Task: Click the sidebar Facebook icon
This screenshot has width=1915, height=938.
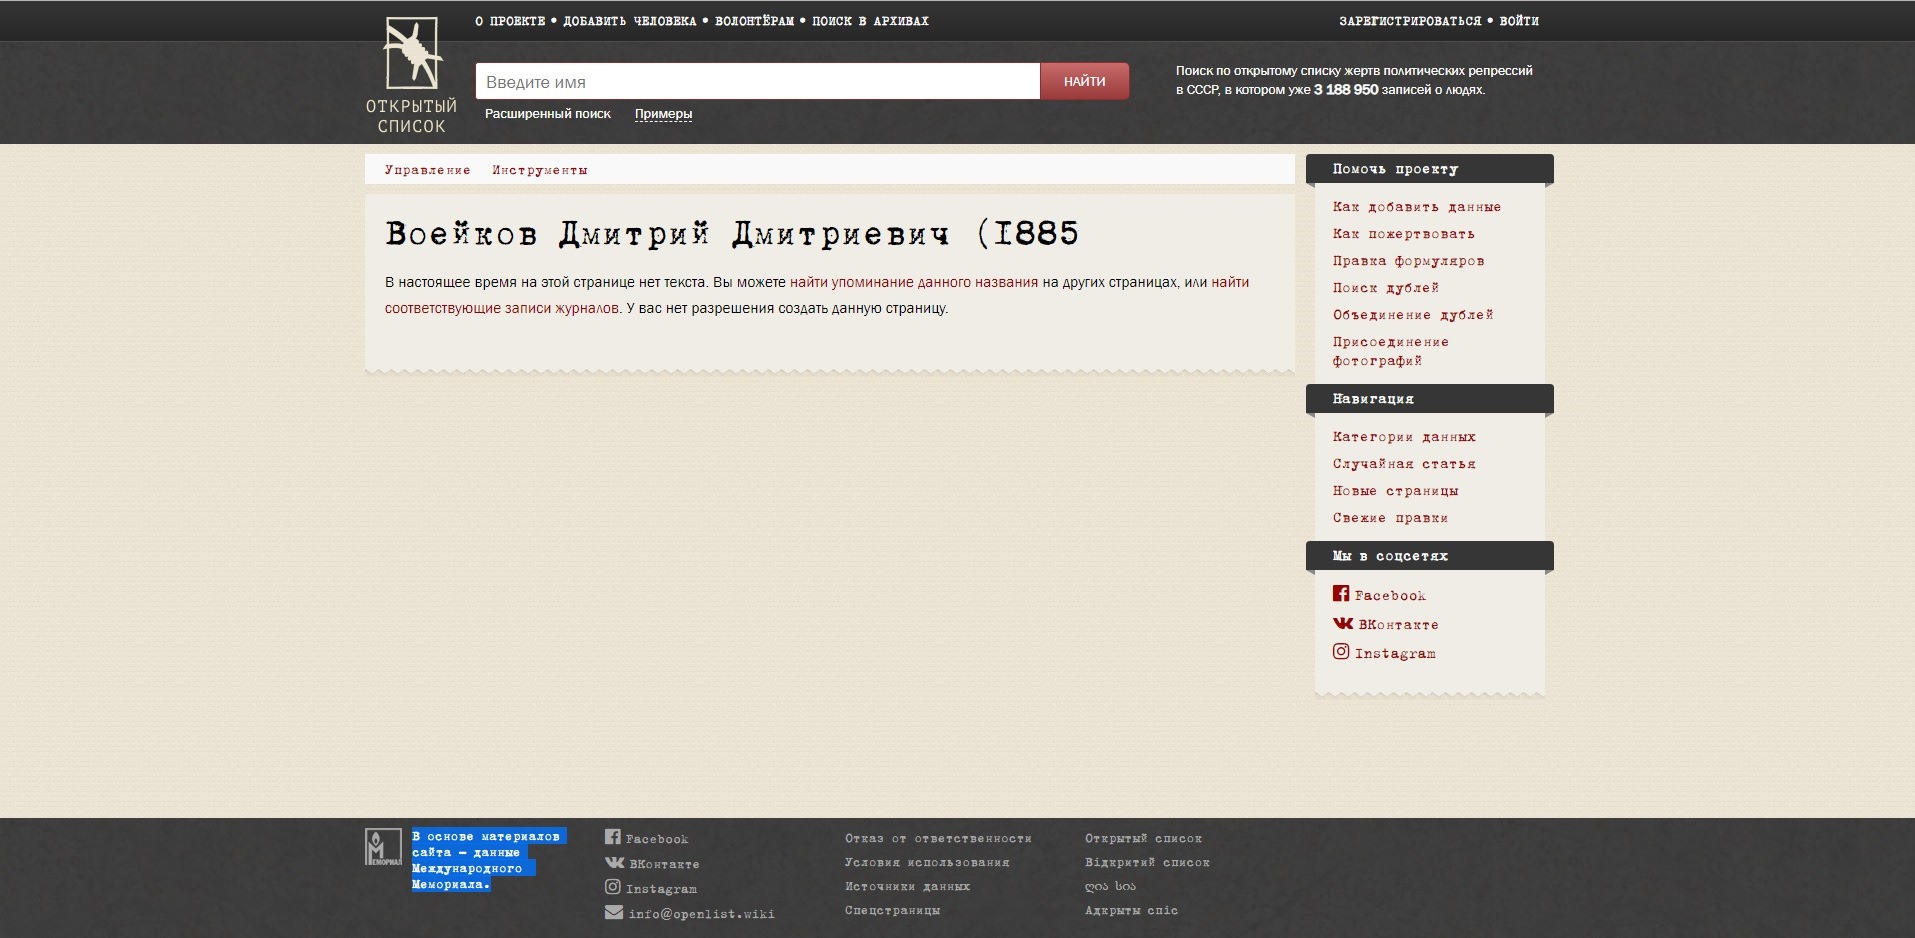Action: tap(1341, 594)
